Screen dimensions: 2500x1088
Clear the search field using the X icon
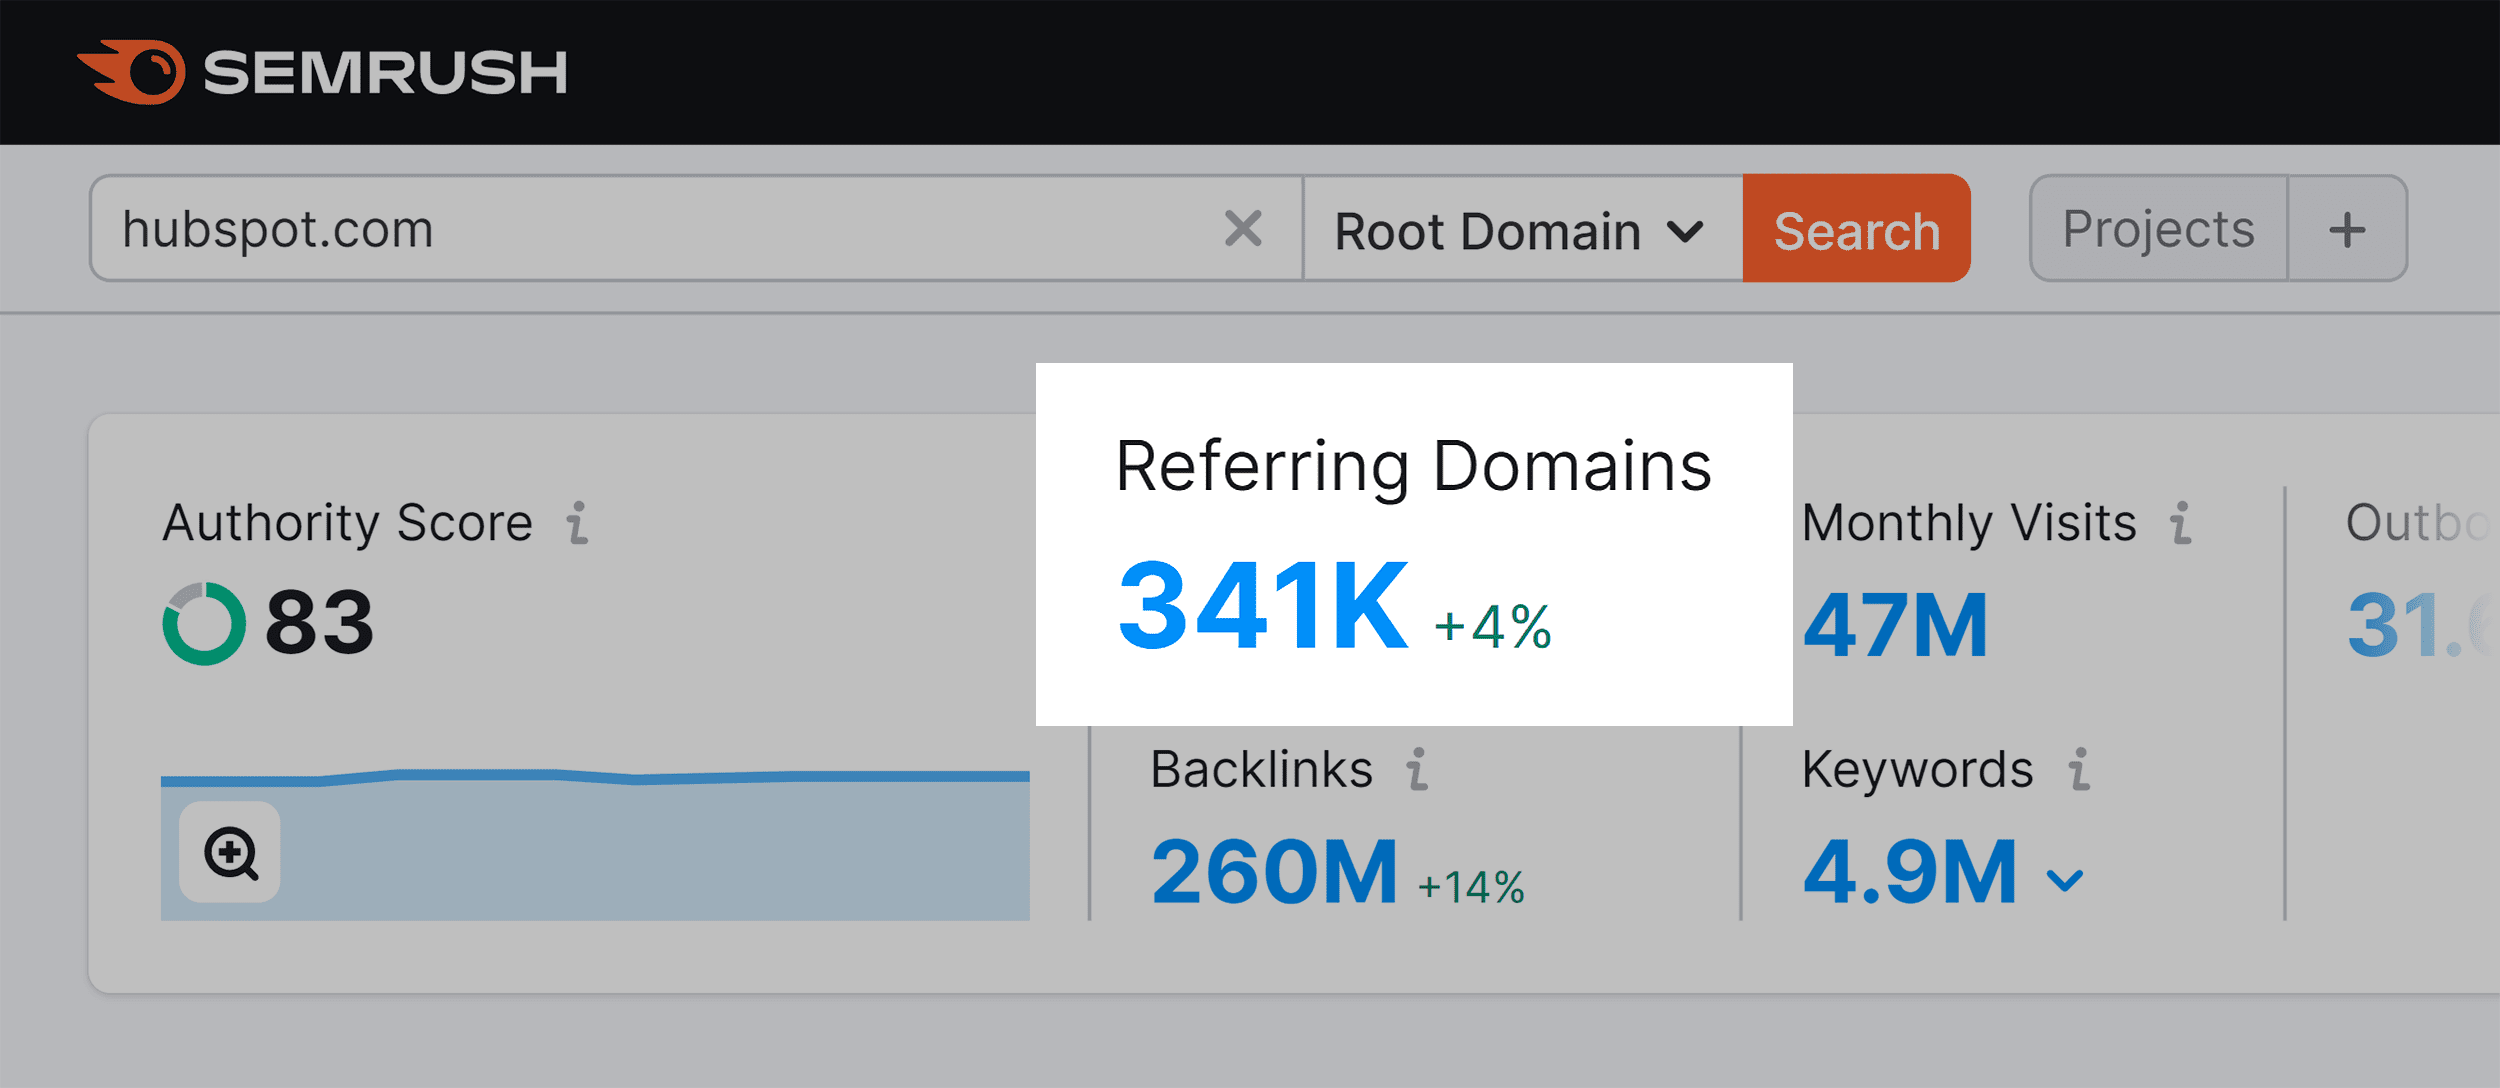(1243, 229)
